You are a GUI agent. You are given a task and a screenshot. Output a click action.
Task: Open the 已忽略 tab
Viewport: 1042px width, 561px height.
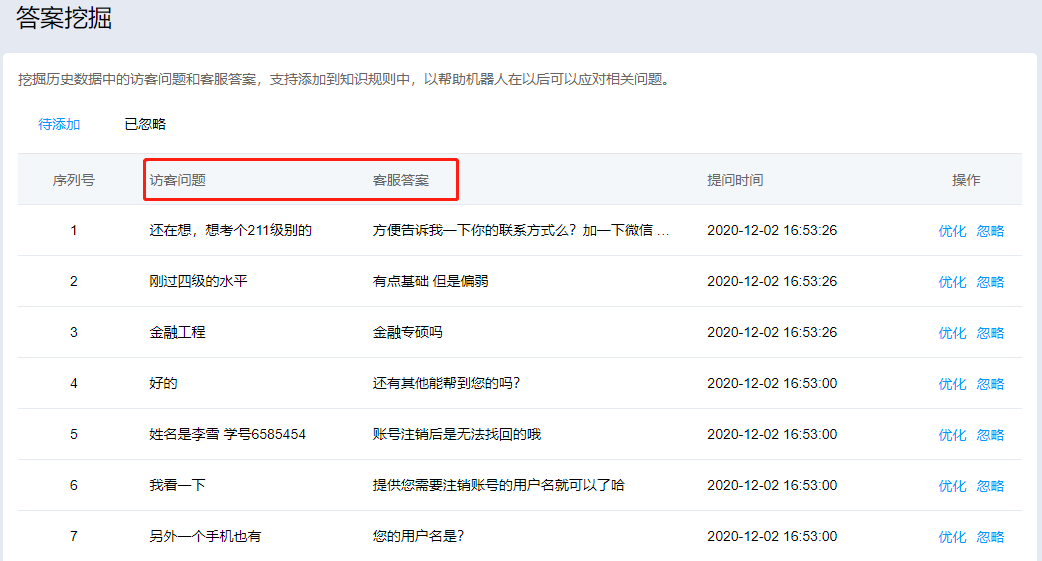pos(145,125)
